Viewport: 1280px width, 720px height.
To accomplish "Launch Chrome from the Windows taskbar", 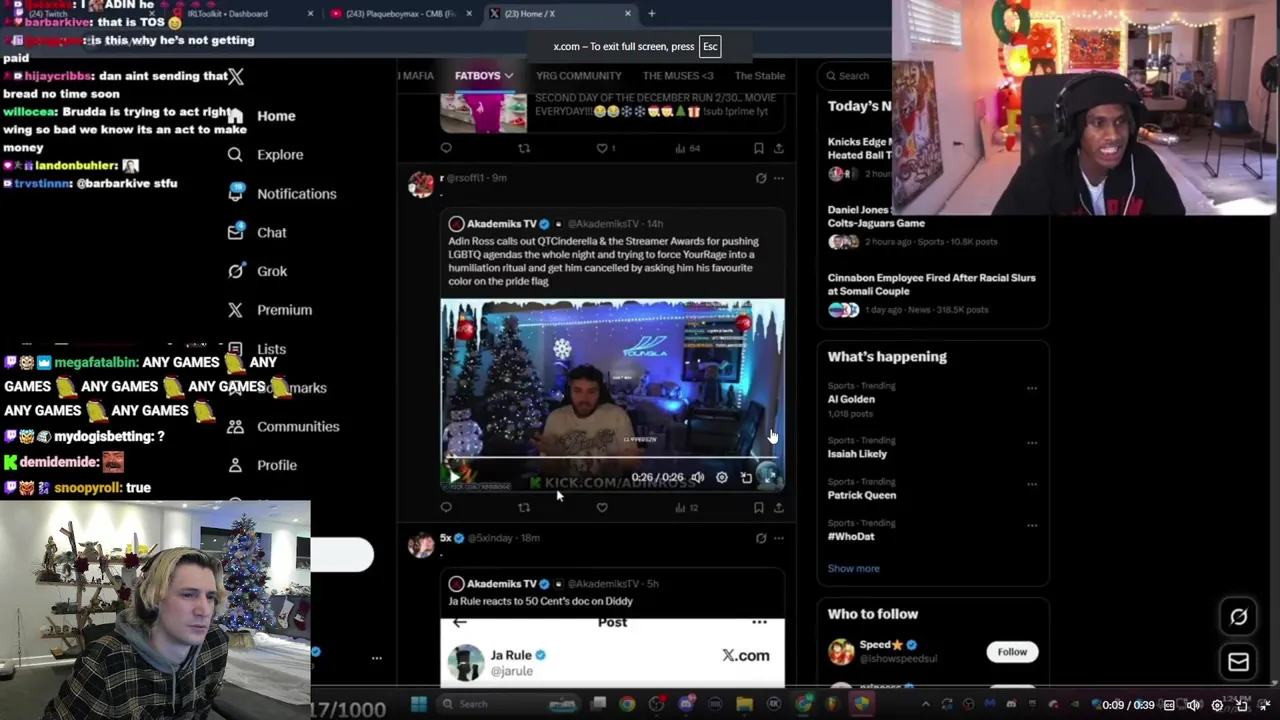I will click(627, 704).
